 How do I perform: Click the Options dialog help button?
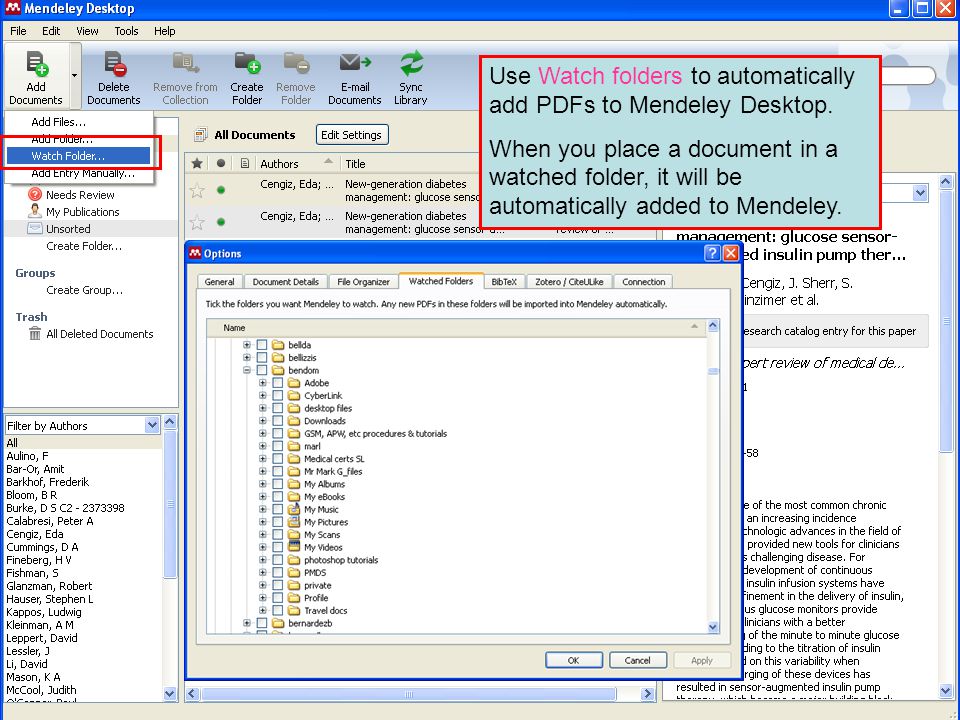coord(712,253)
